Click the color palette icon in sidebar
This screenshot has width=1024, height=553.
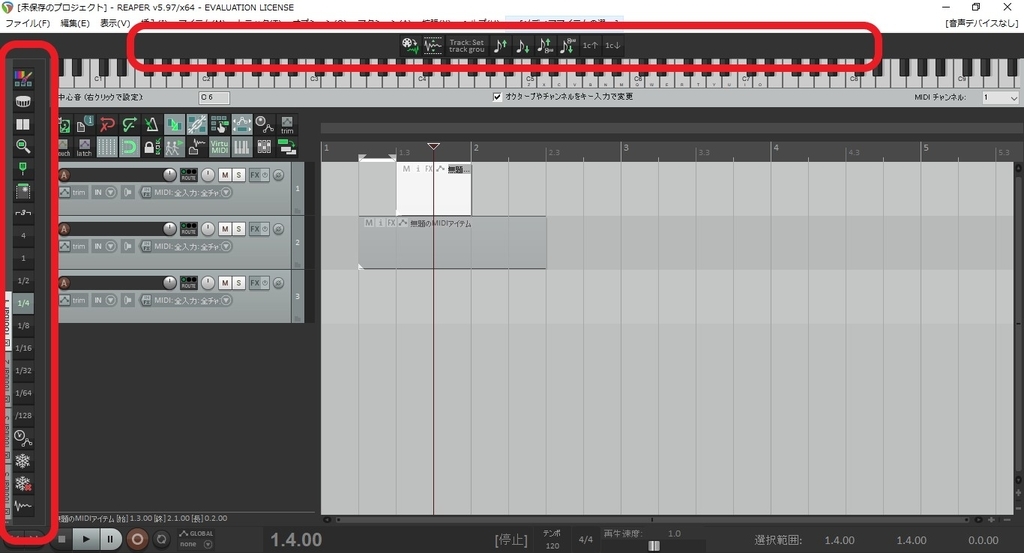tap(23, 79)
